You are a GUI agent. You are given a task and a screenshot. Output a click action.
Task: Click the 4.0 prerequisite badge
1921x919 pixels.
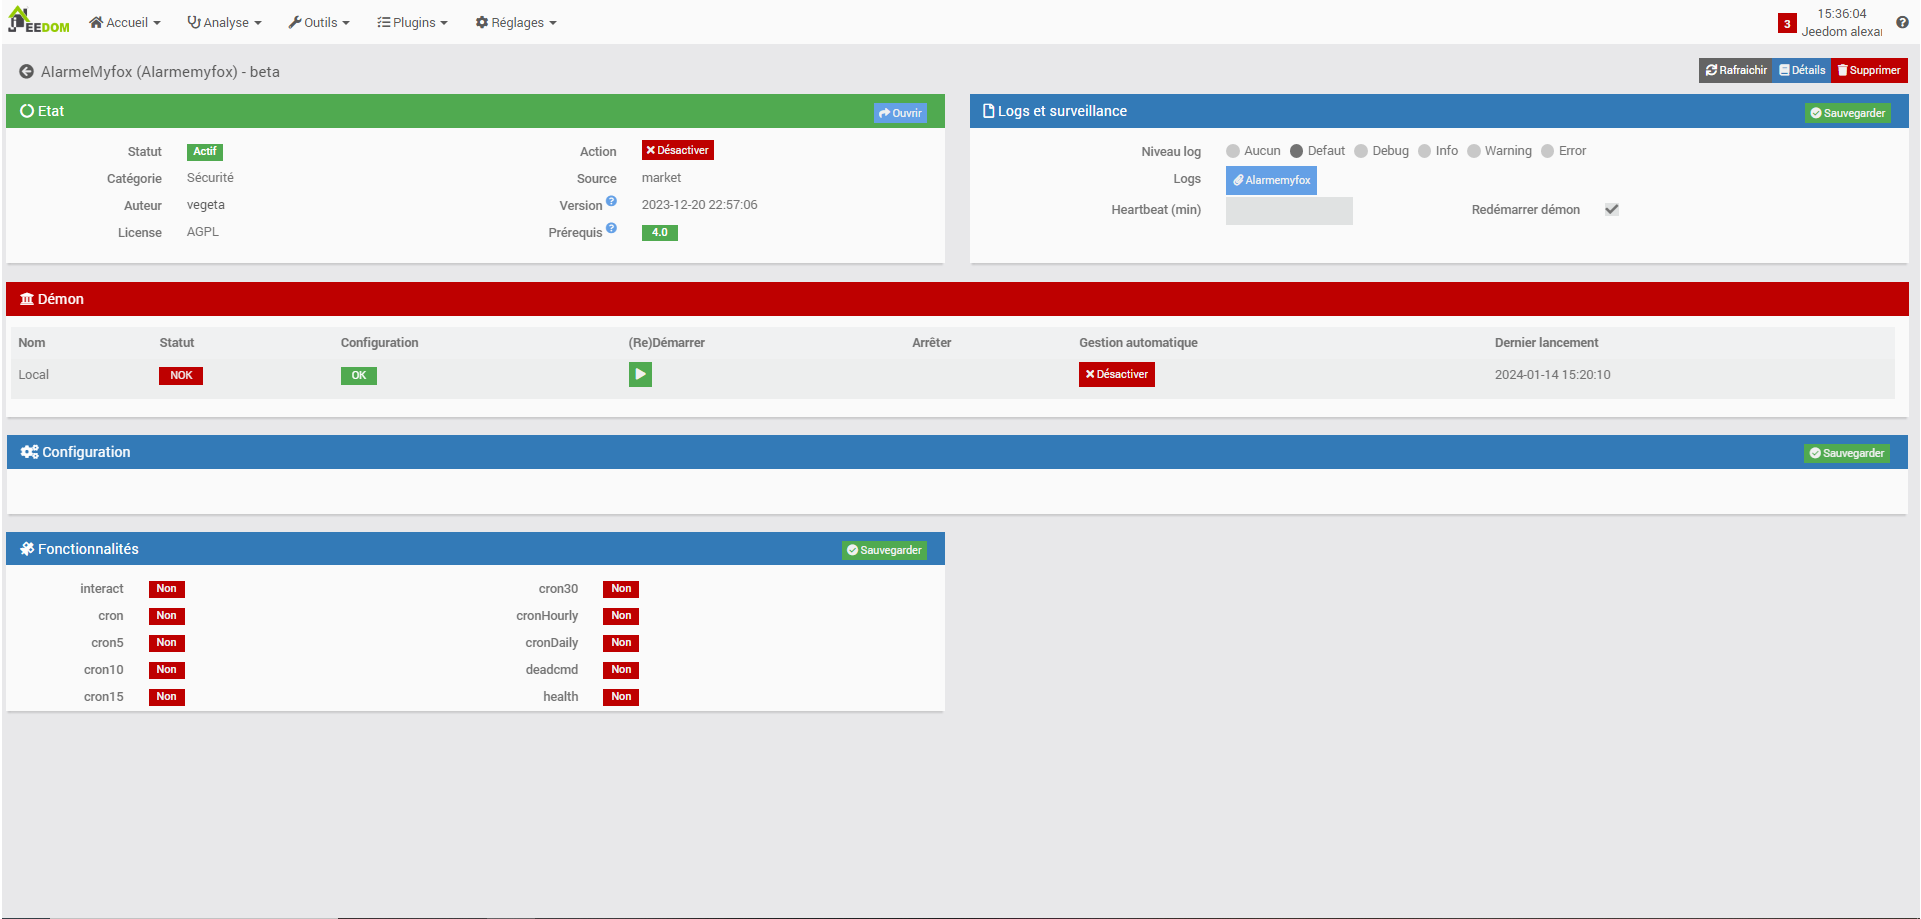(660, 233)
